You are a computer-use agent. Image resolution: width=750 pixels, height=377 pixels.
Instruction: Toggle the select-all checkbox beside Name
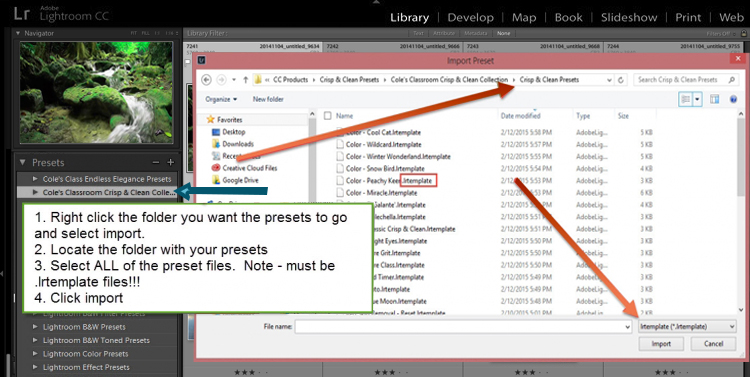pyautogui.click(x=328, y=116)
